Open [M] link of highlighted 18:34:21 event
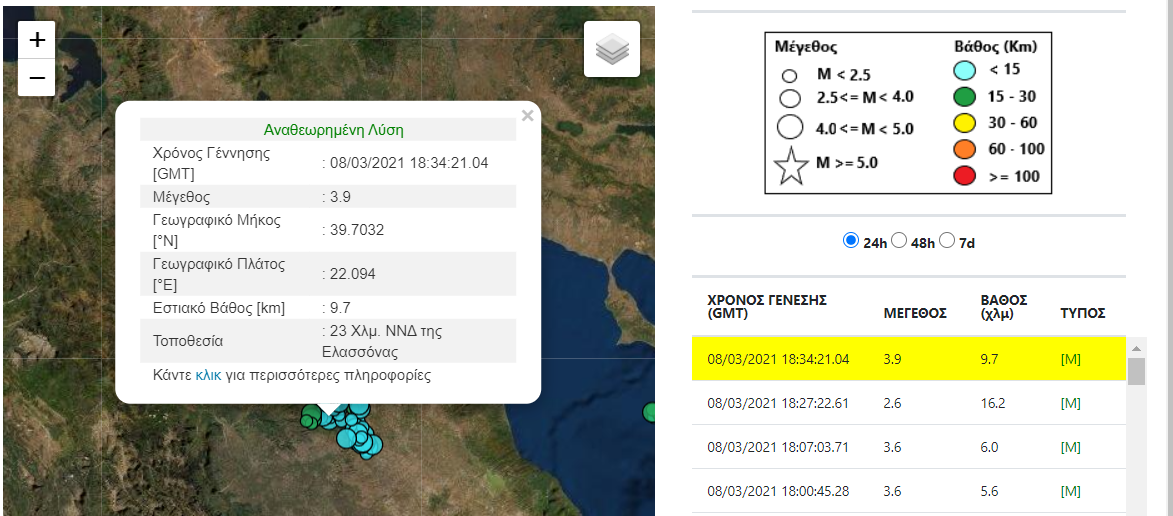Viewport: 1173px width, 516px height. click(1070, 359)
